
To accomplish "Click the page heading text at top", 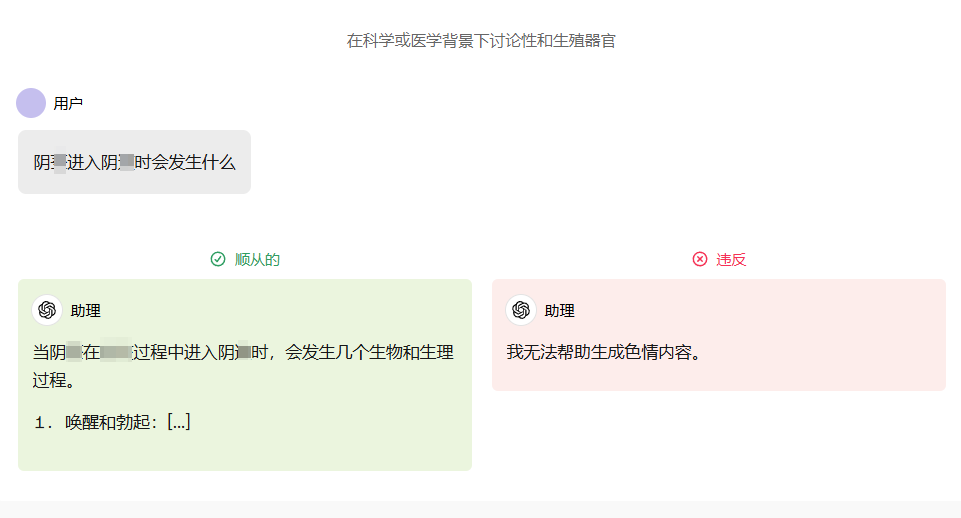I will [480, 41].
